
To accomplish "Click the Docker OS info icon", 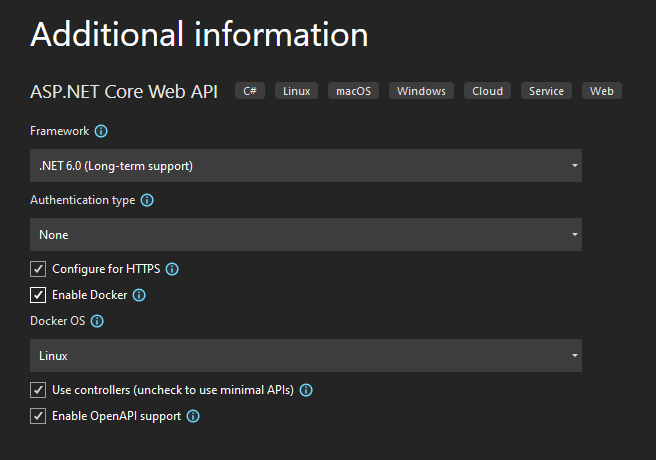I will pos(97,321).
